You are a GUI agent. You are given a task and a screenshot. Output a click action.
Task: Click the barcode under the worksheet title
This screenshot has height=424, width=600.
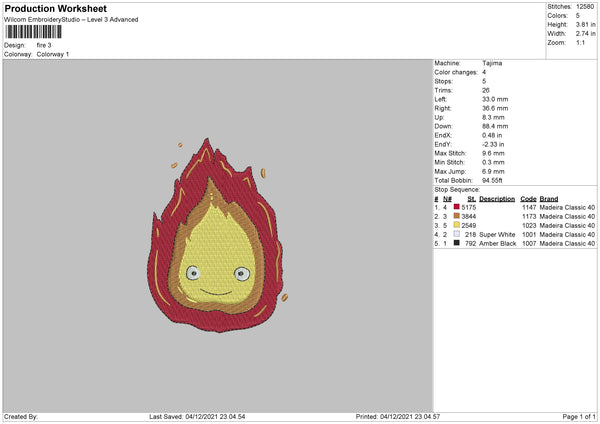(33, 32)
